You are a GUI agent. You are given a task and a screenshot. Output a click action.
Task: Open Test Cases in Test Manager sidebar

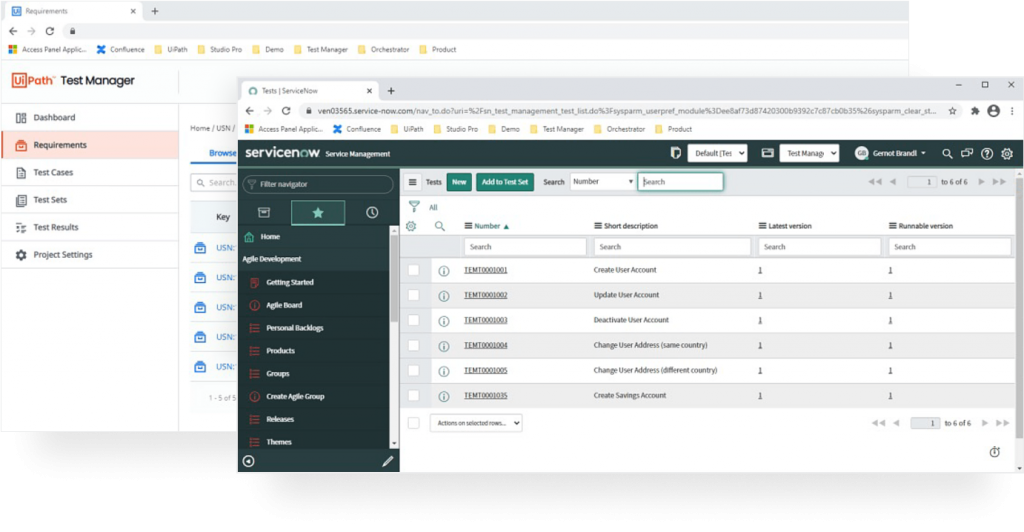pyautogui.click(x=53, y=172)
